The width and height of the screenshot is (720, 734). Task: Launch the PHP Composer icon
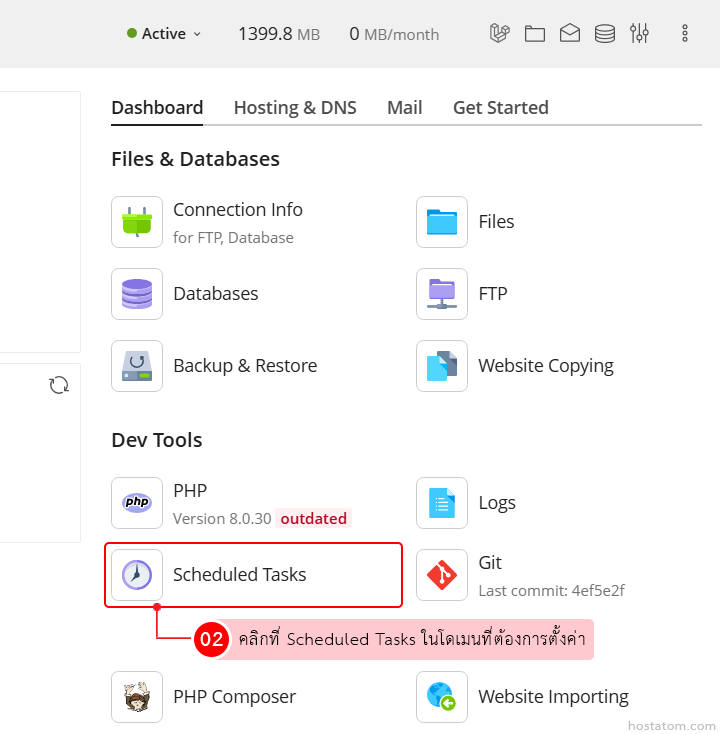[137, 697]
